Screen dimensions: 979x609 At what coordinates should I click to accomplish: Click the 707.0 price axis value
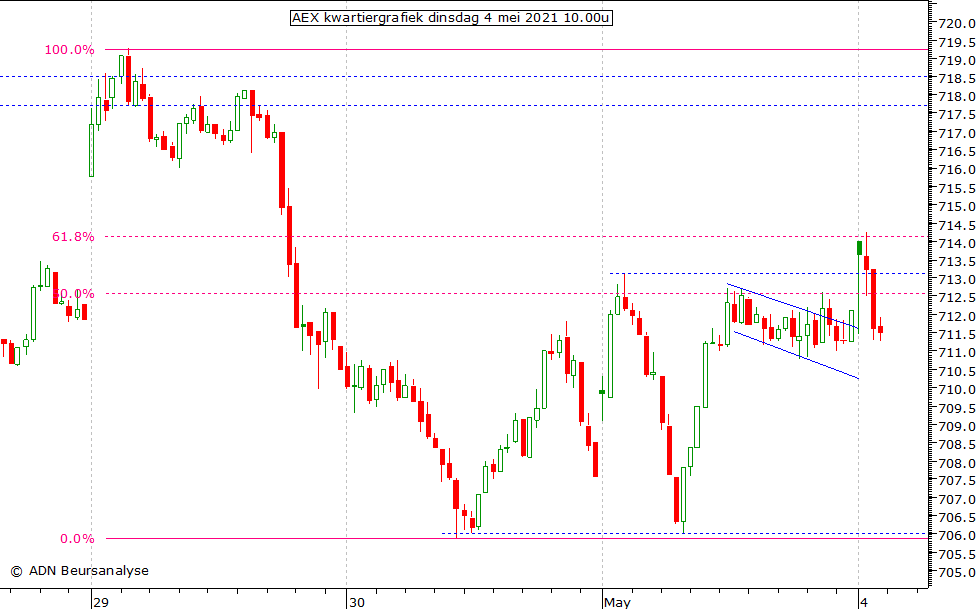[956, 500]
